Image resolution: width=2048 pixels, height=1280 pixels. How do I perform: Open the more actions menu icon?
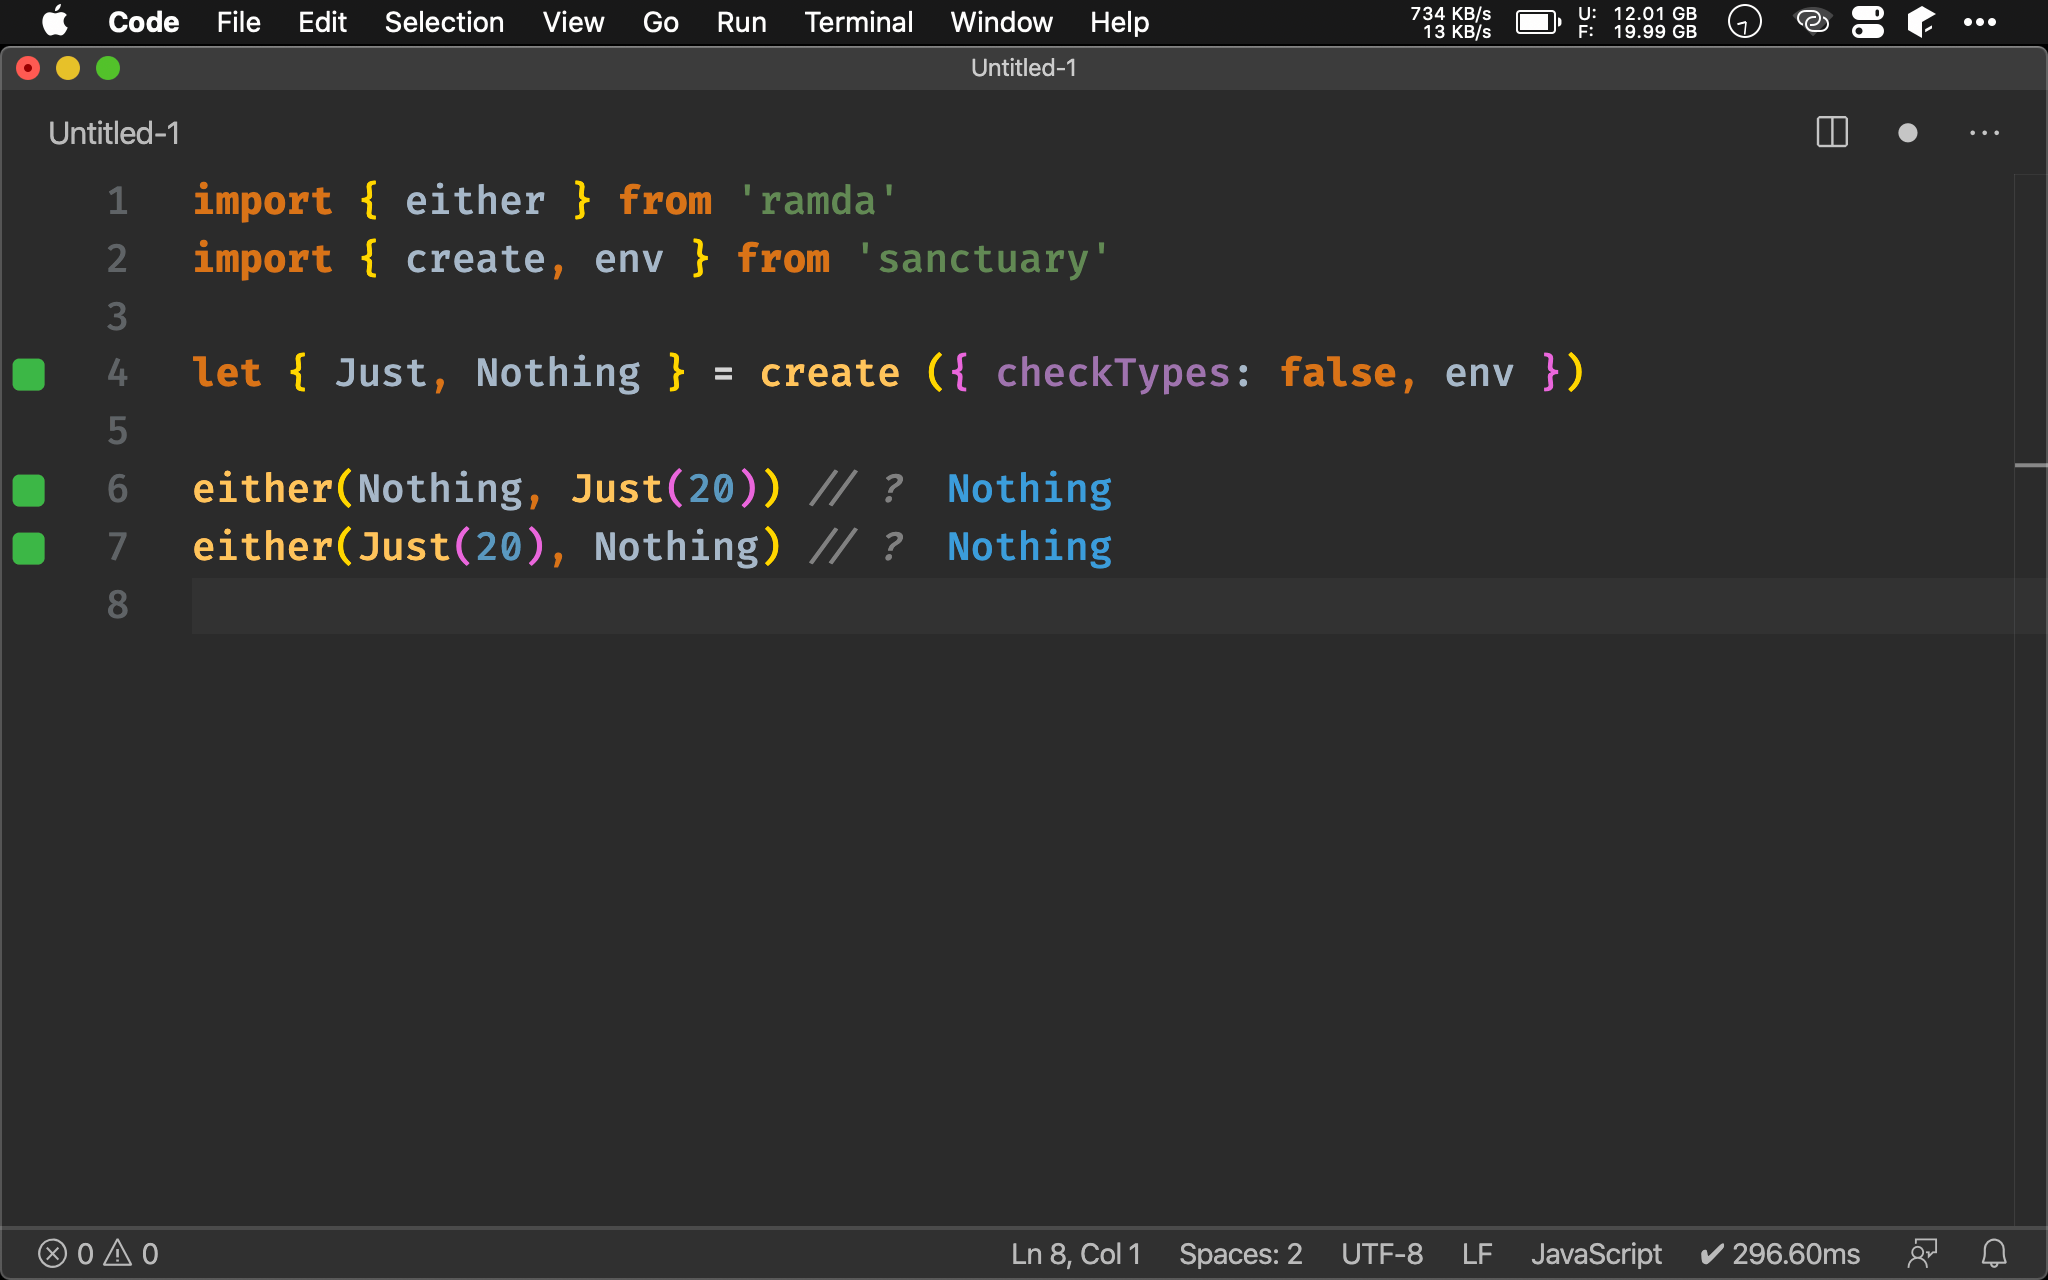click(x=1985, y=134)
